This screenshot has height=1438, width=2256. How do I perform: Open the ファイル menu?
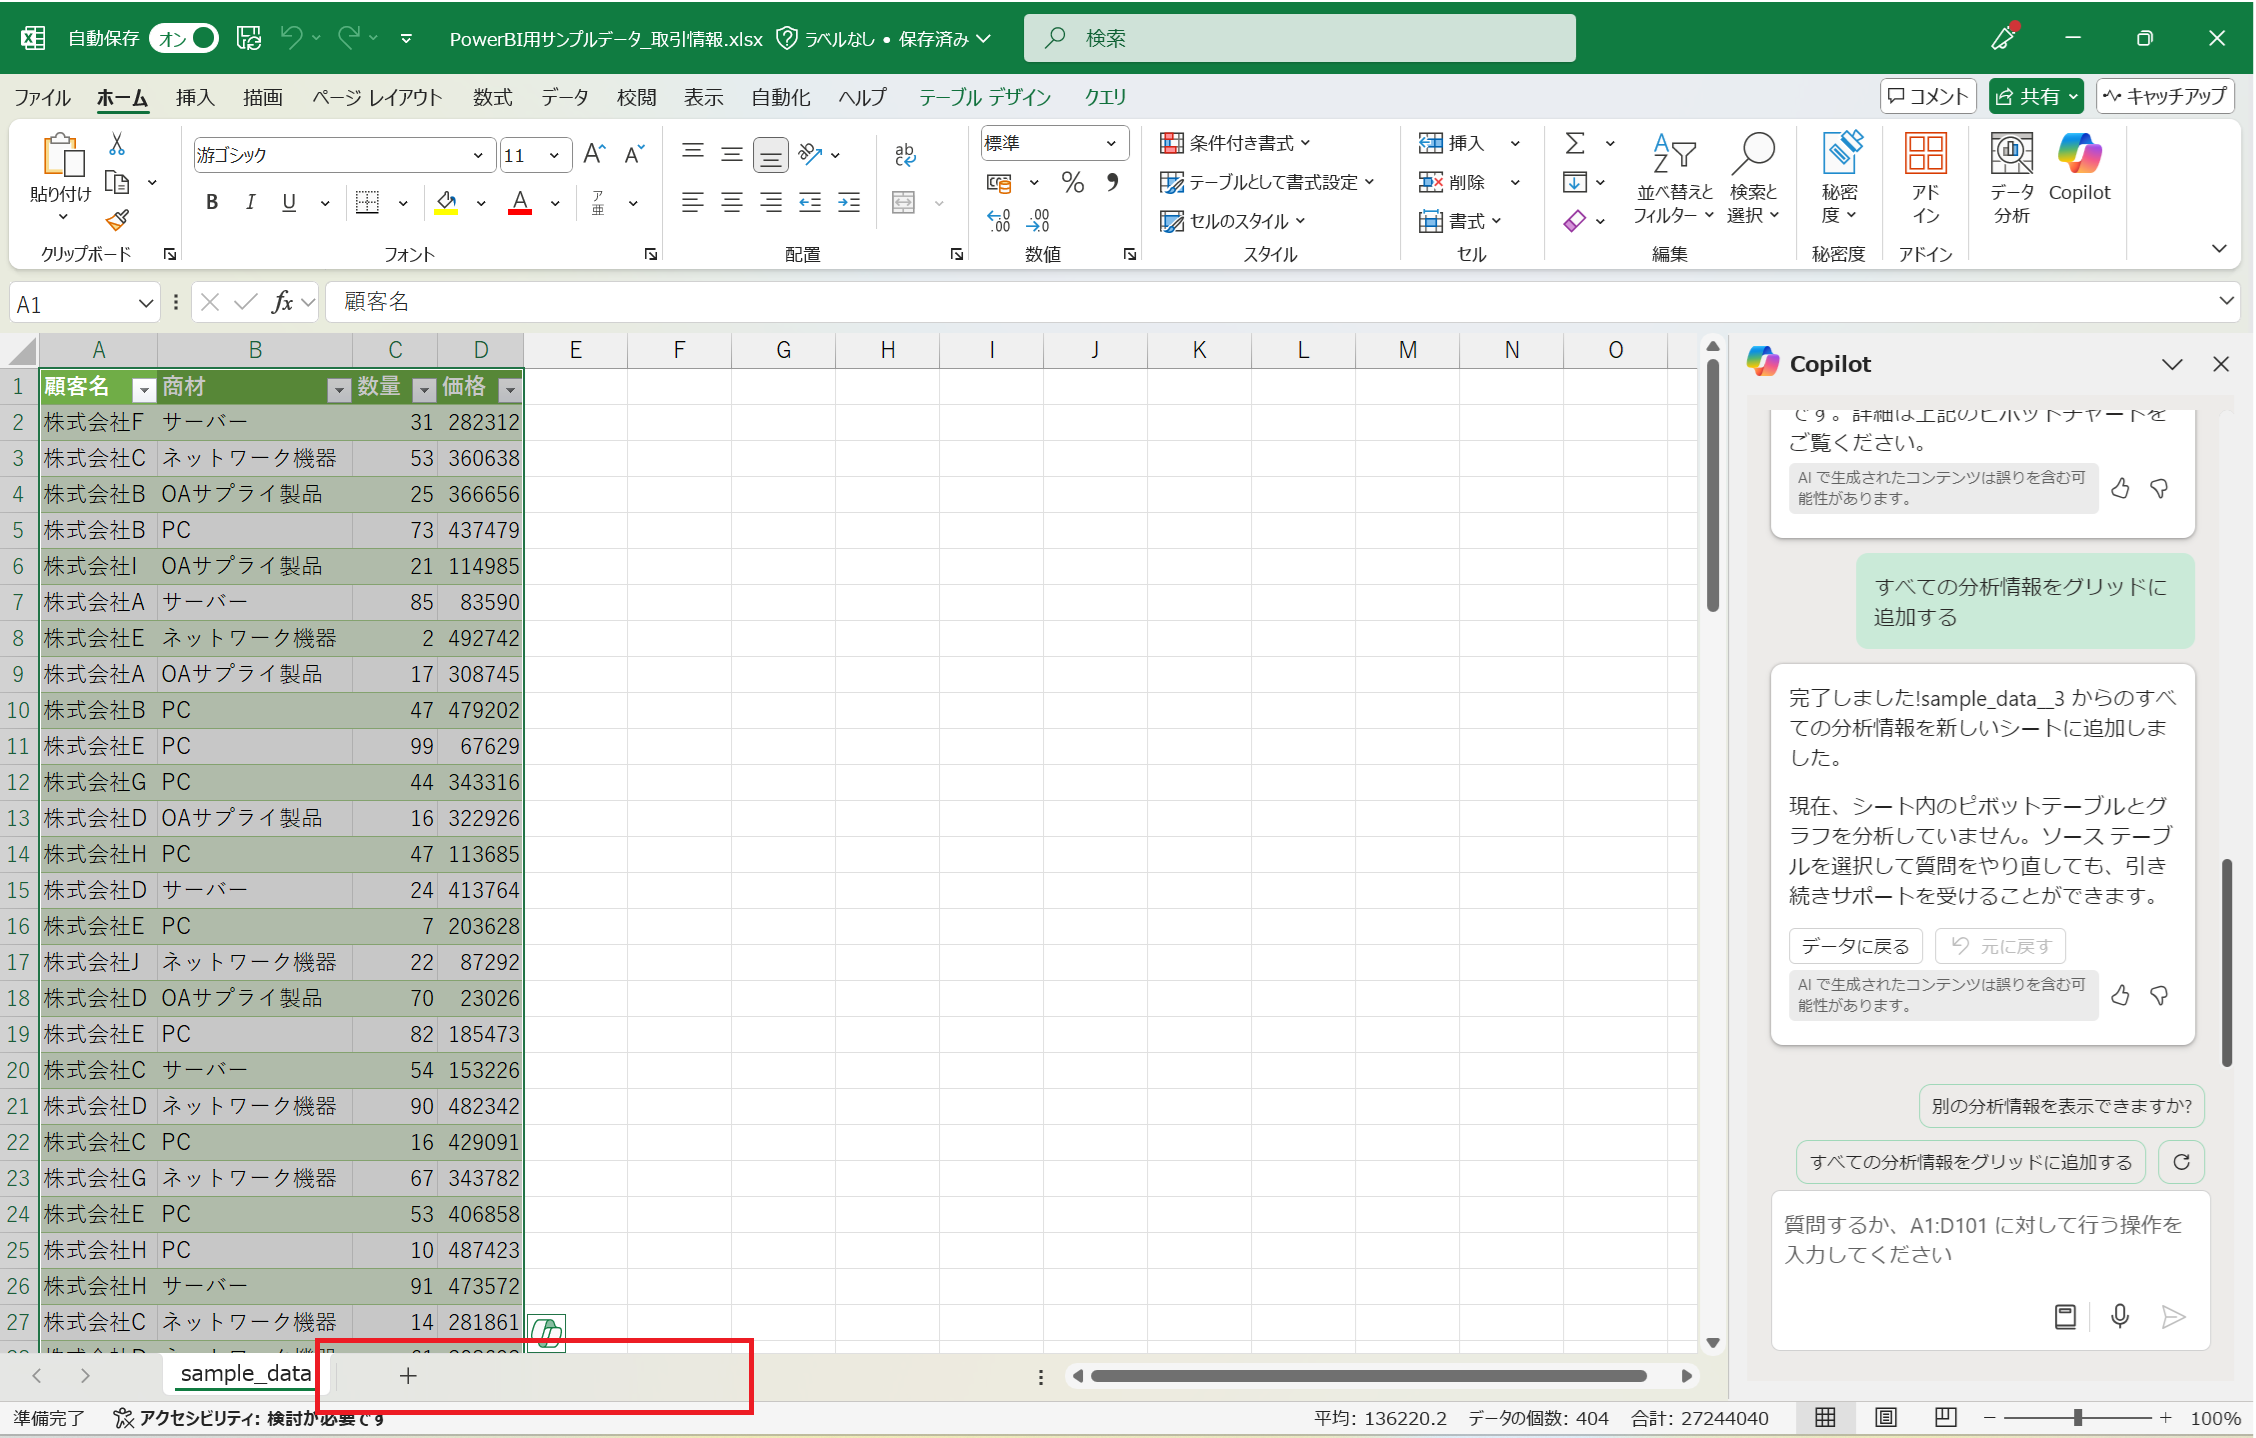click(42, 97)
